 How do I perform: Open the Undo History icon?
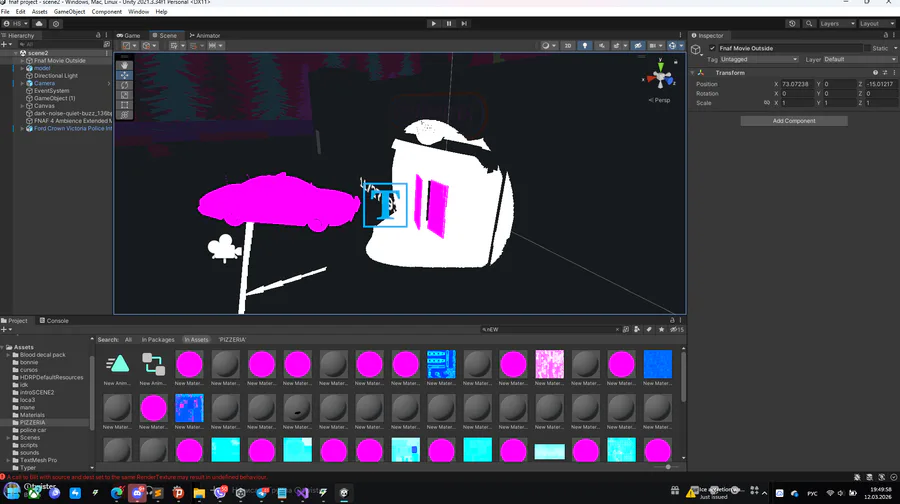pos(792,24)
